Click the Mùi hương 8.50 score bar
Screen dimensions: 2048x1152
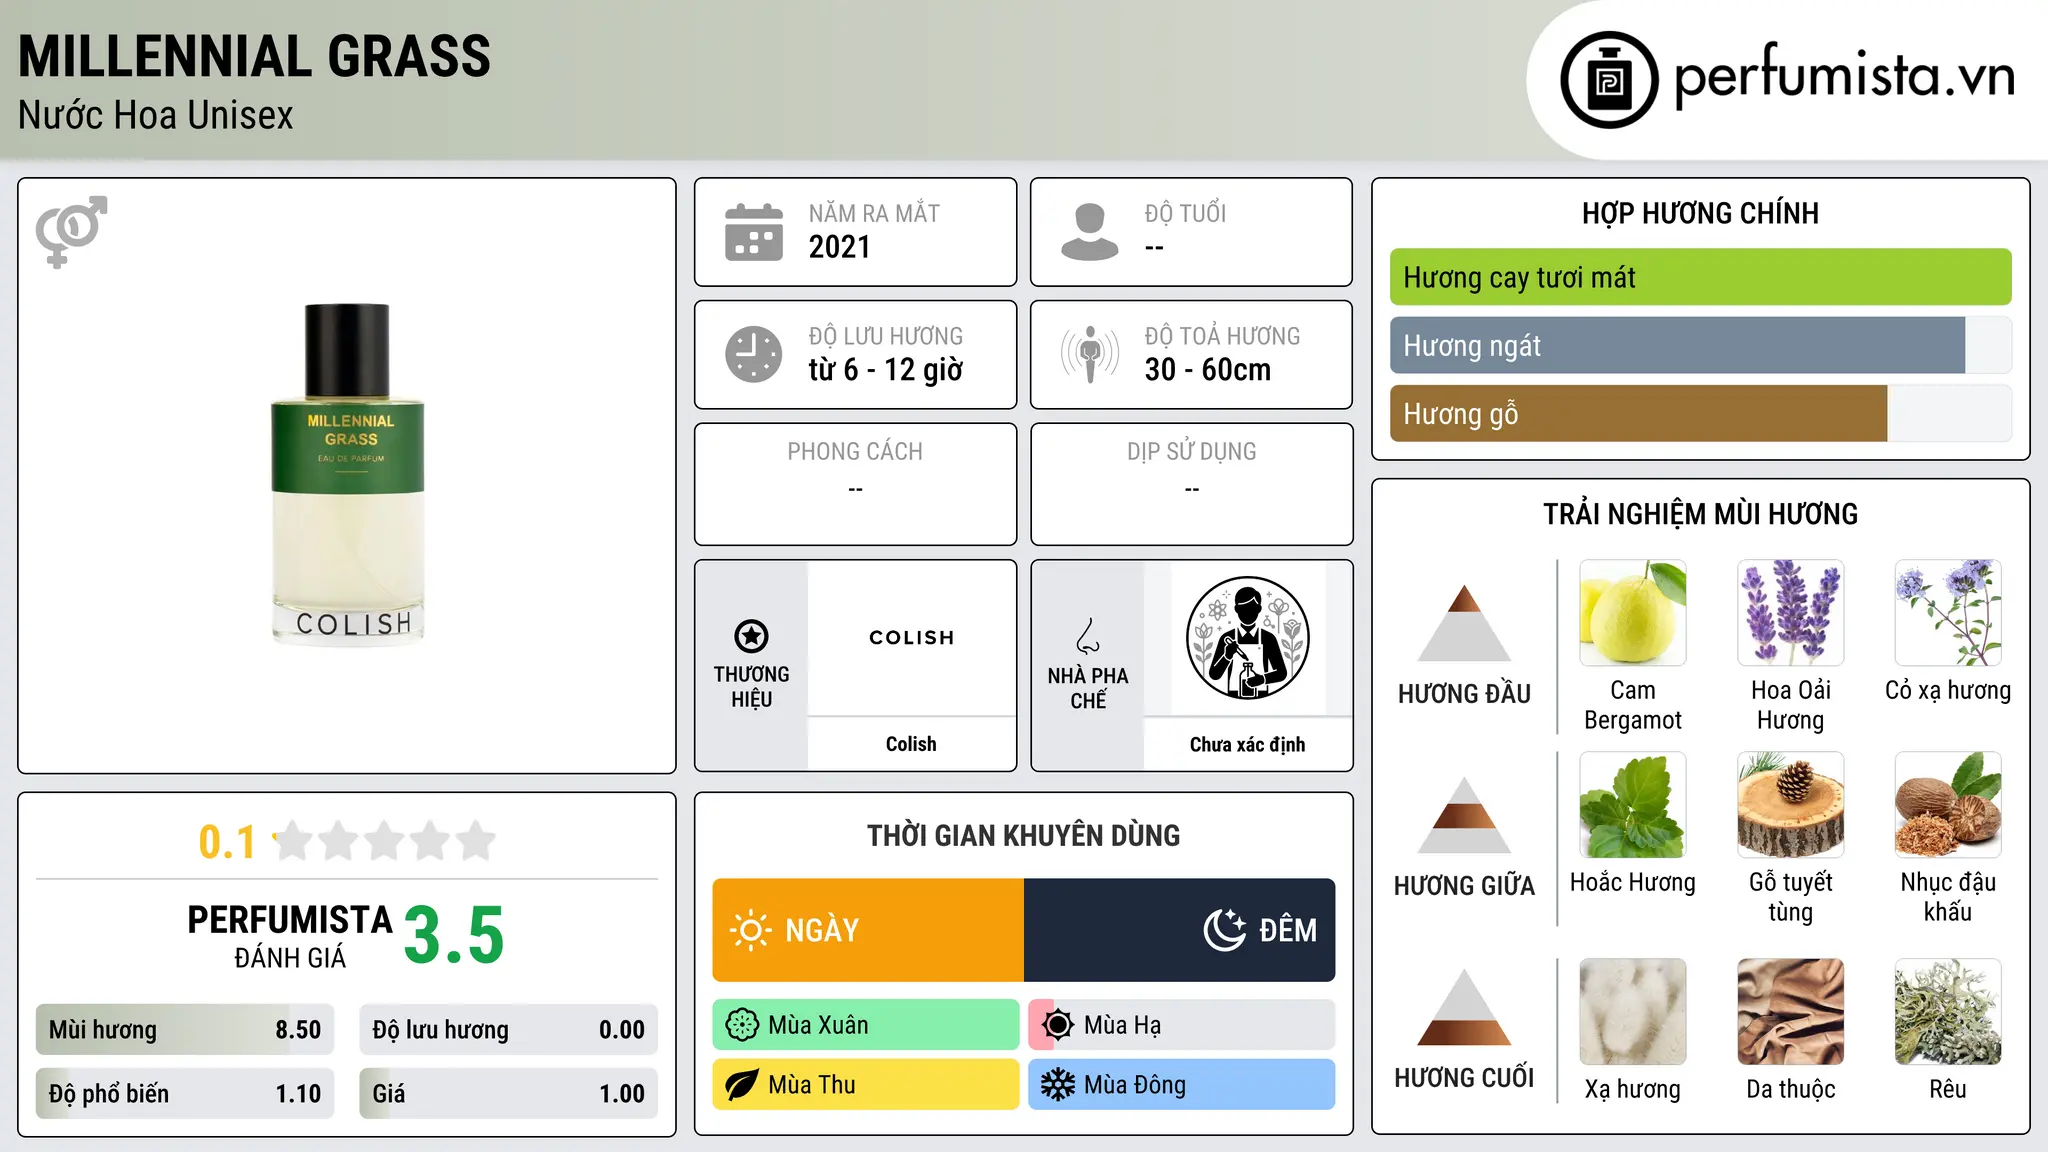(x=185, y=1030)
